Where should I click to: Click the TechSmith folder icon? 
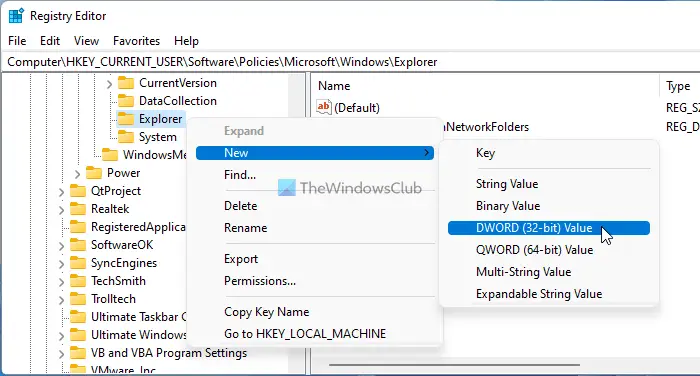click(78, 281)
